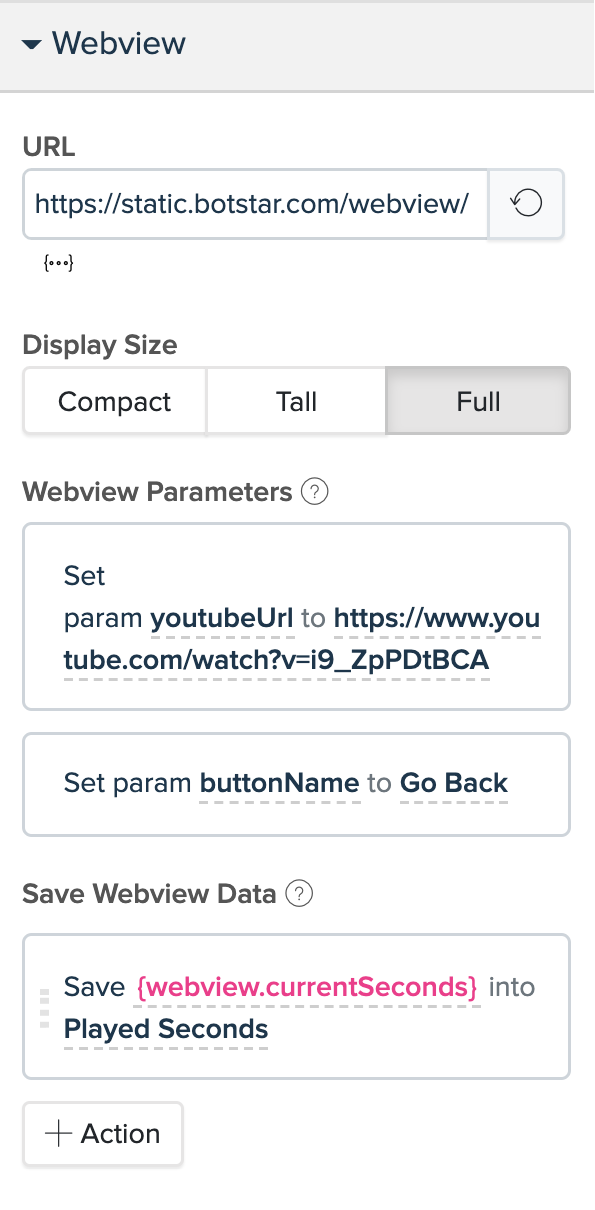The height and width of the screenshot is (1210, 595).
Task: Select Compact display size
Action: (x=115, y=402)
